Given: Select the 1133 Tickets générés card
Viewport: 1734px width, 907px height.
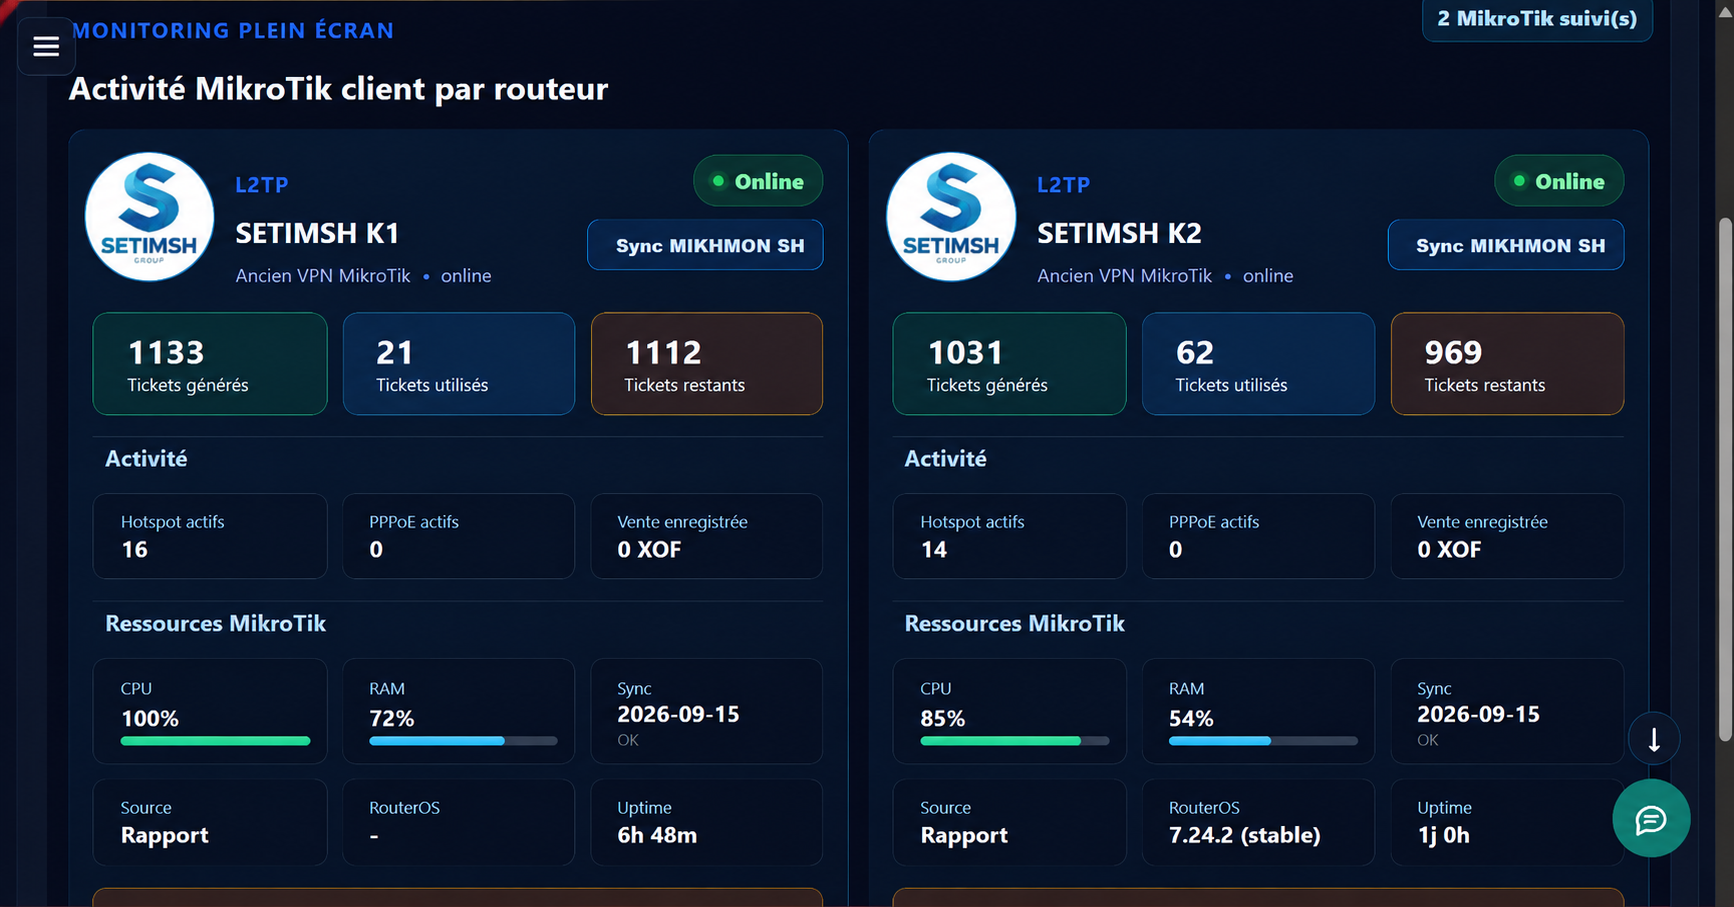Looking at the screenshot, I should click(x=210, y=364).
